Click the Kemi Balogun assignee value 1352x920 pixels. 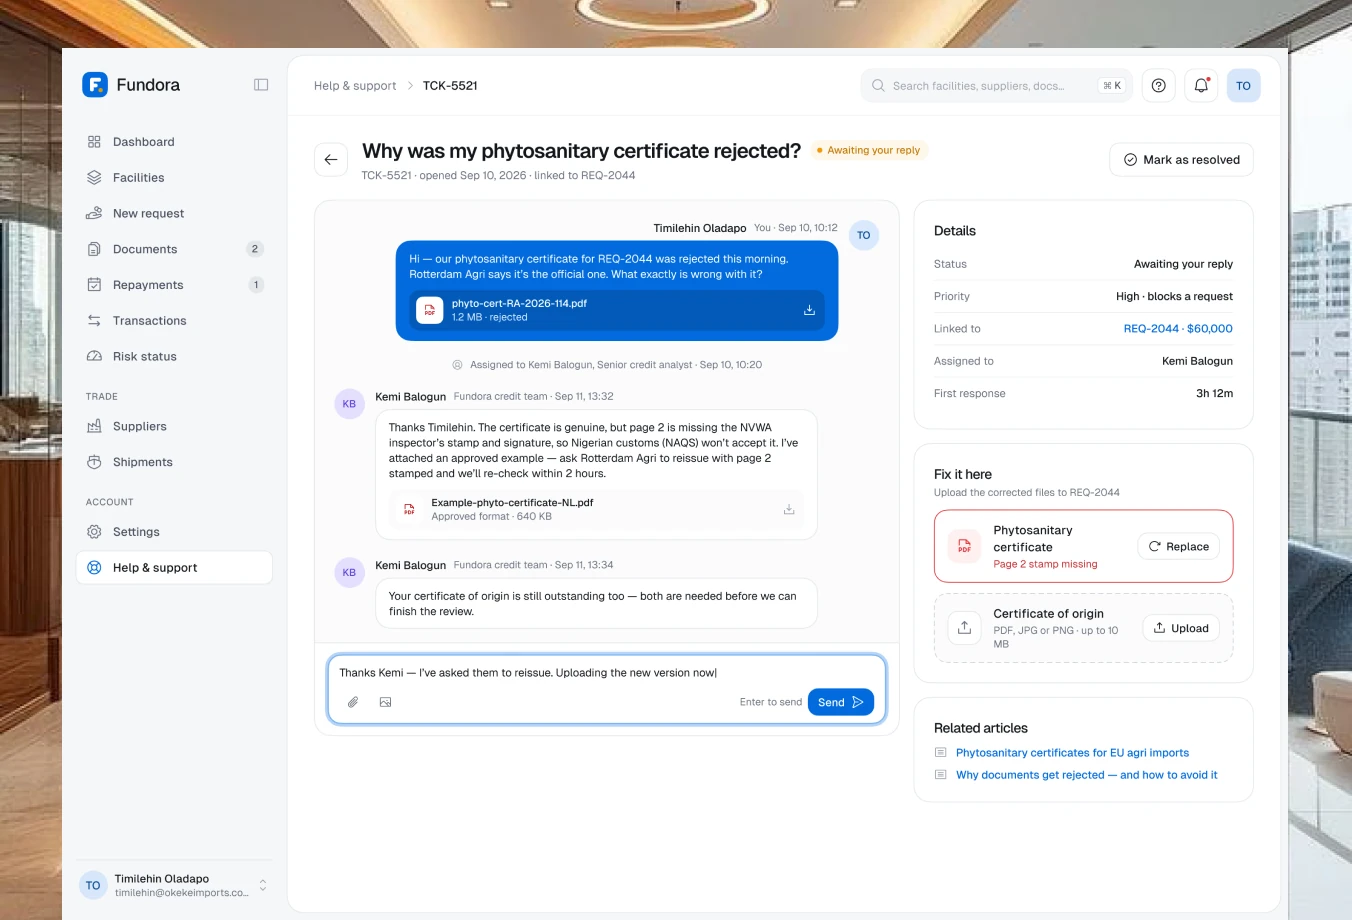[1197, 361]
